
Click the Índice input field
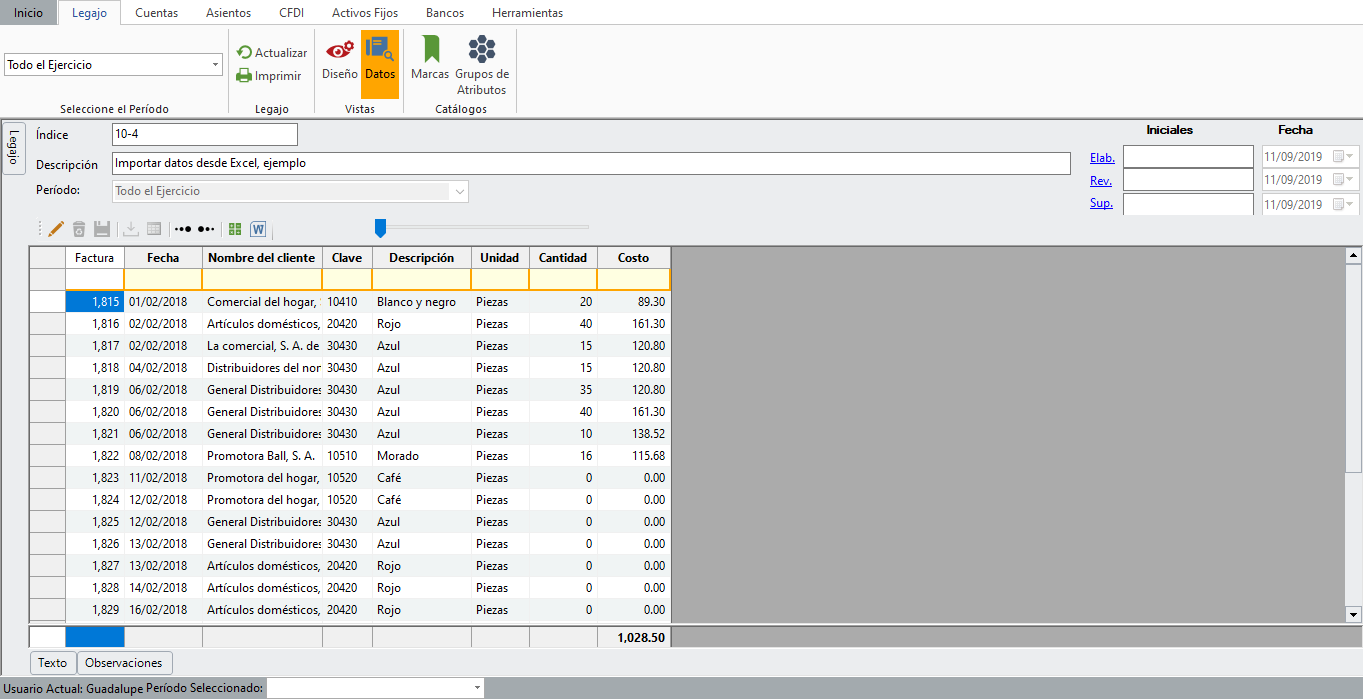click(205, 134)
